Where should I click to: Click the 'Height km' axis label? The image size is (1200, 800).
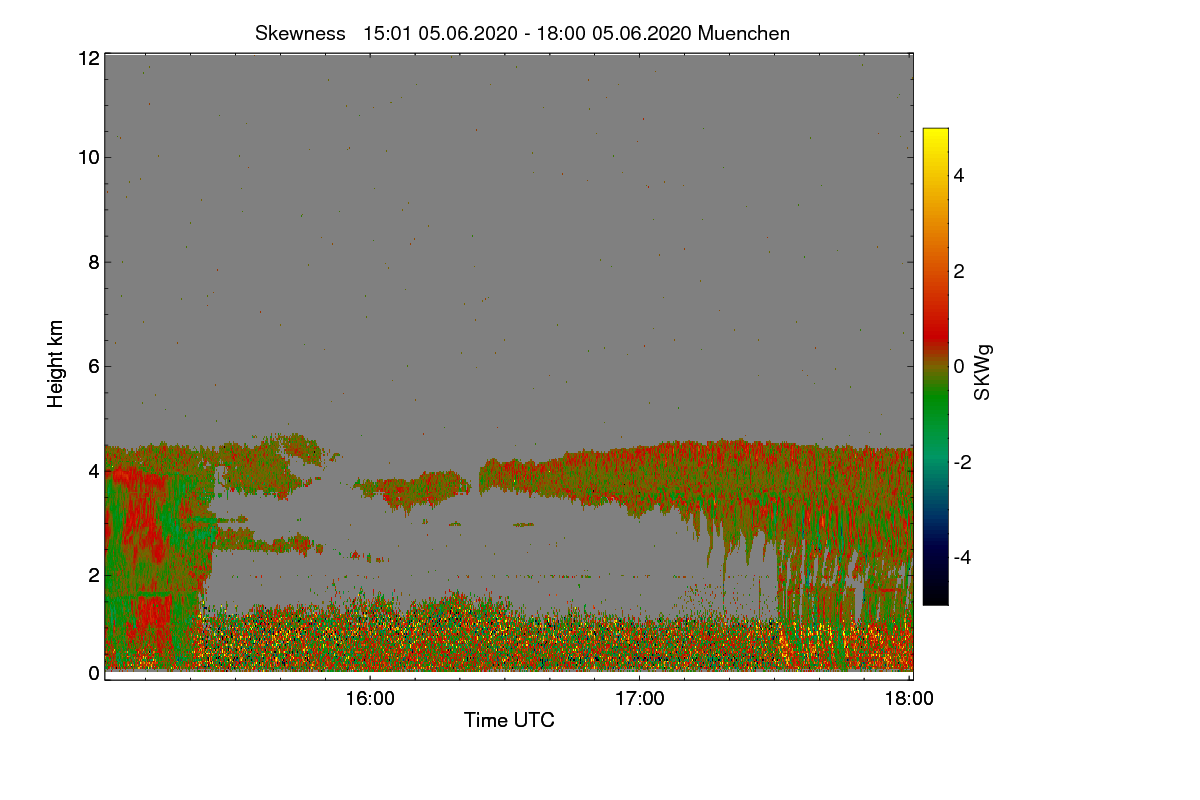pos(56,364)
